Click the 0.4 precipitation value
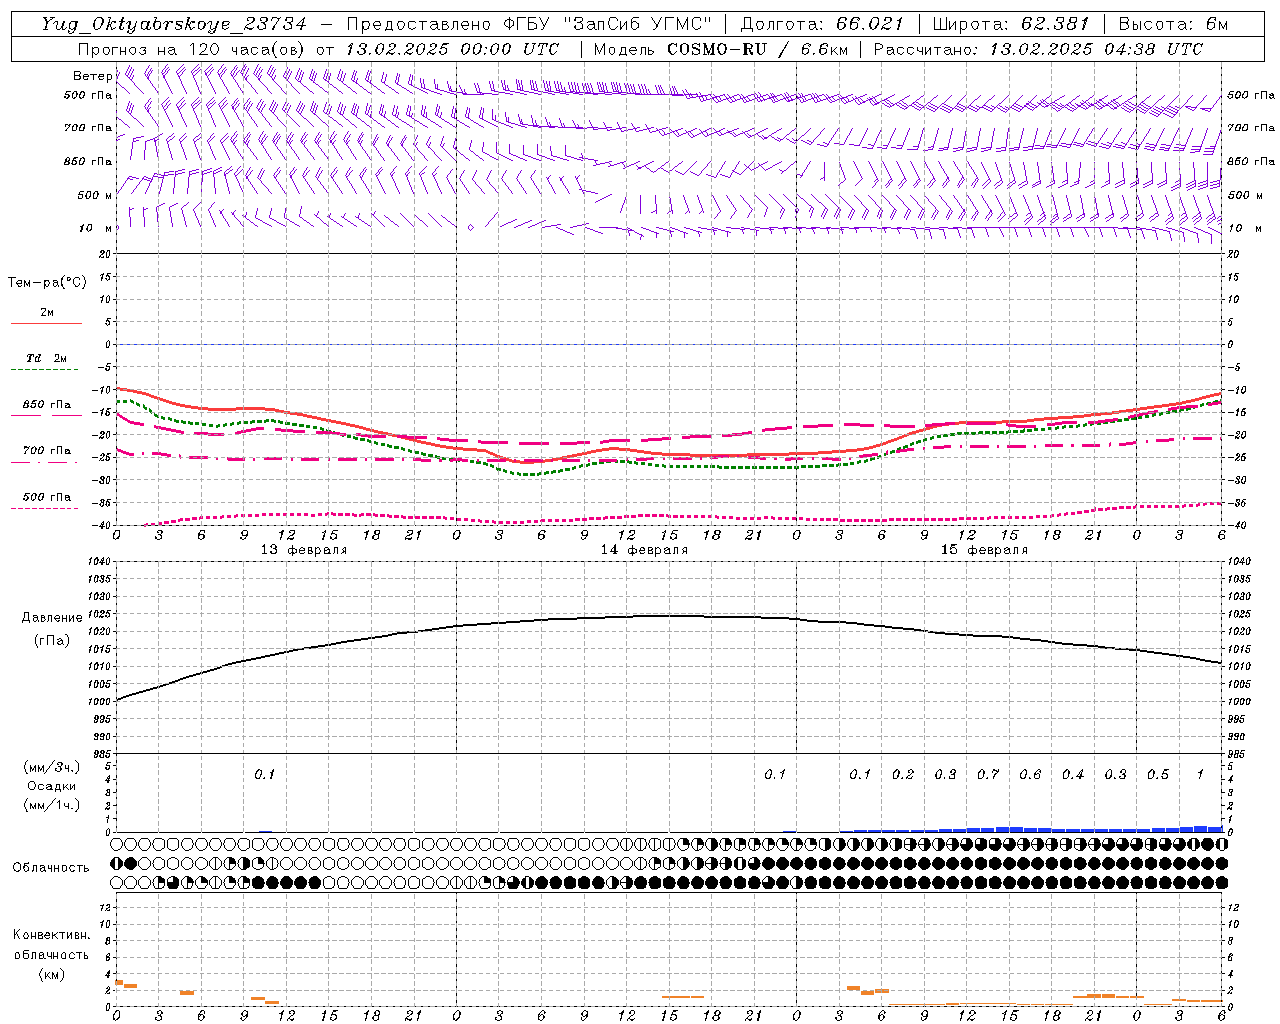Viewport: 1280px width, 1024px height. (1073, 775)
